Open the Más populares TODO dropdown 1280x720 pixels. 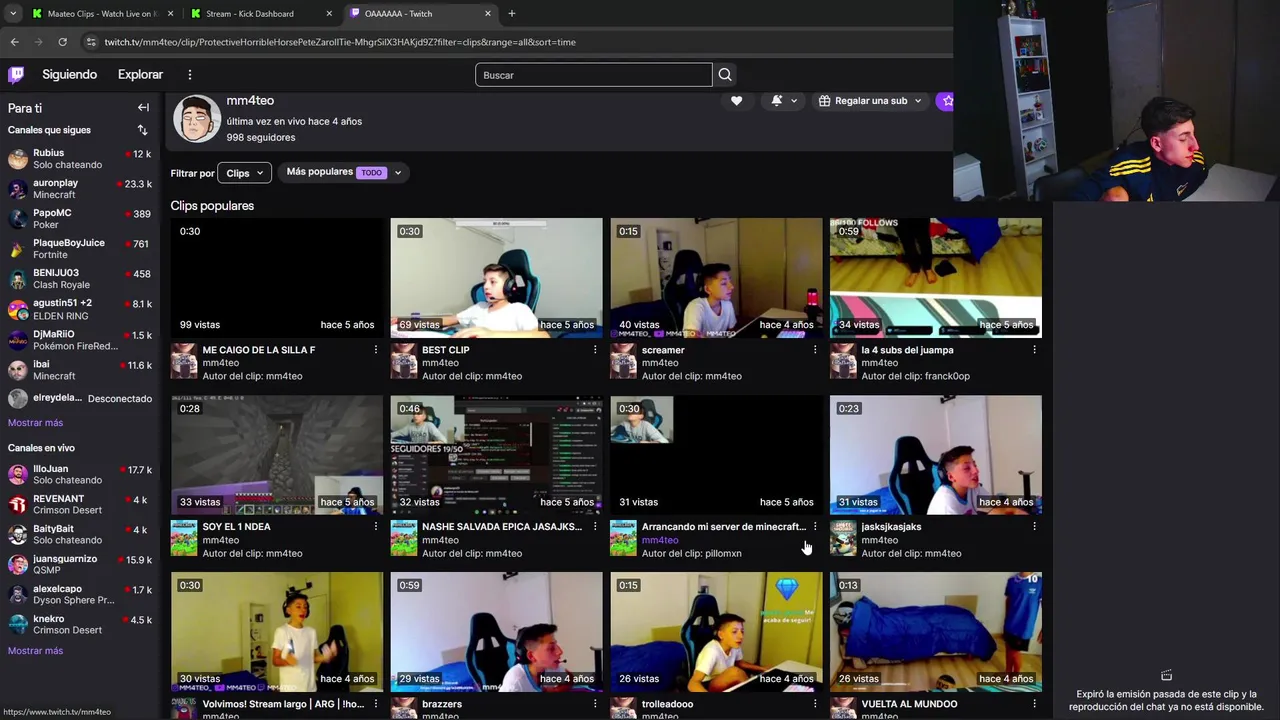[343, 172]
